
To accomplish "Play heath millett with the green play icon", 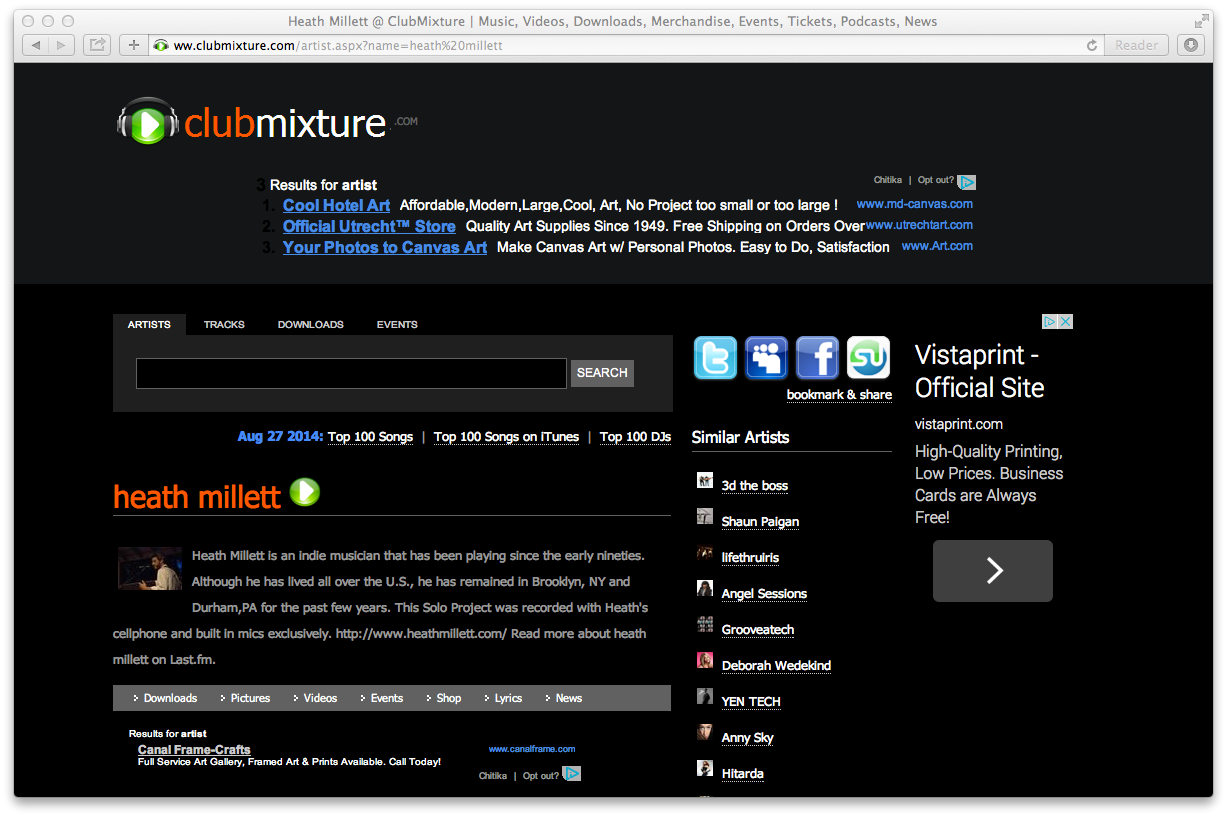I will tap(305, 492).
